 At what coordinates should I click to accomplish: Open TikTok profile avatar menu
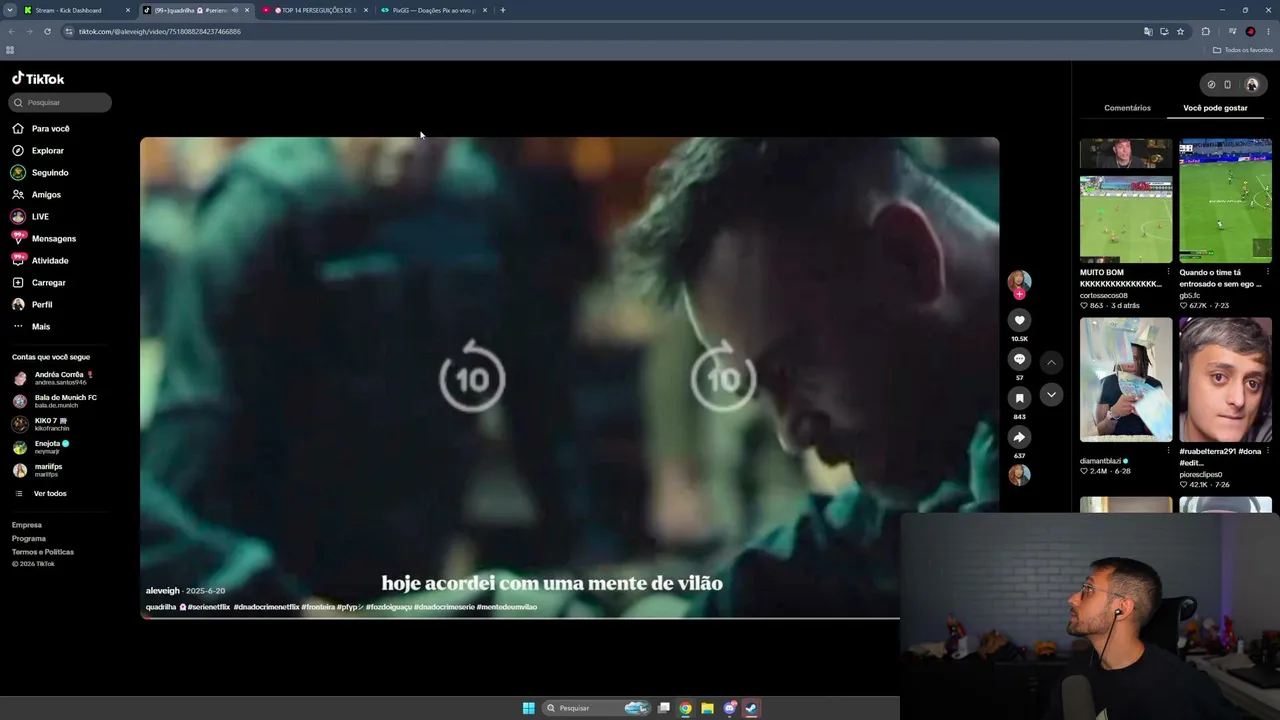[x=1251, y=84]
